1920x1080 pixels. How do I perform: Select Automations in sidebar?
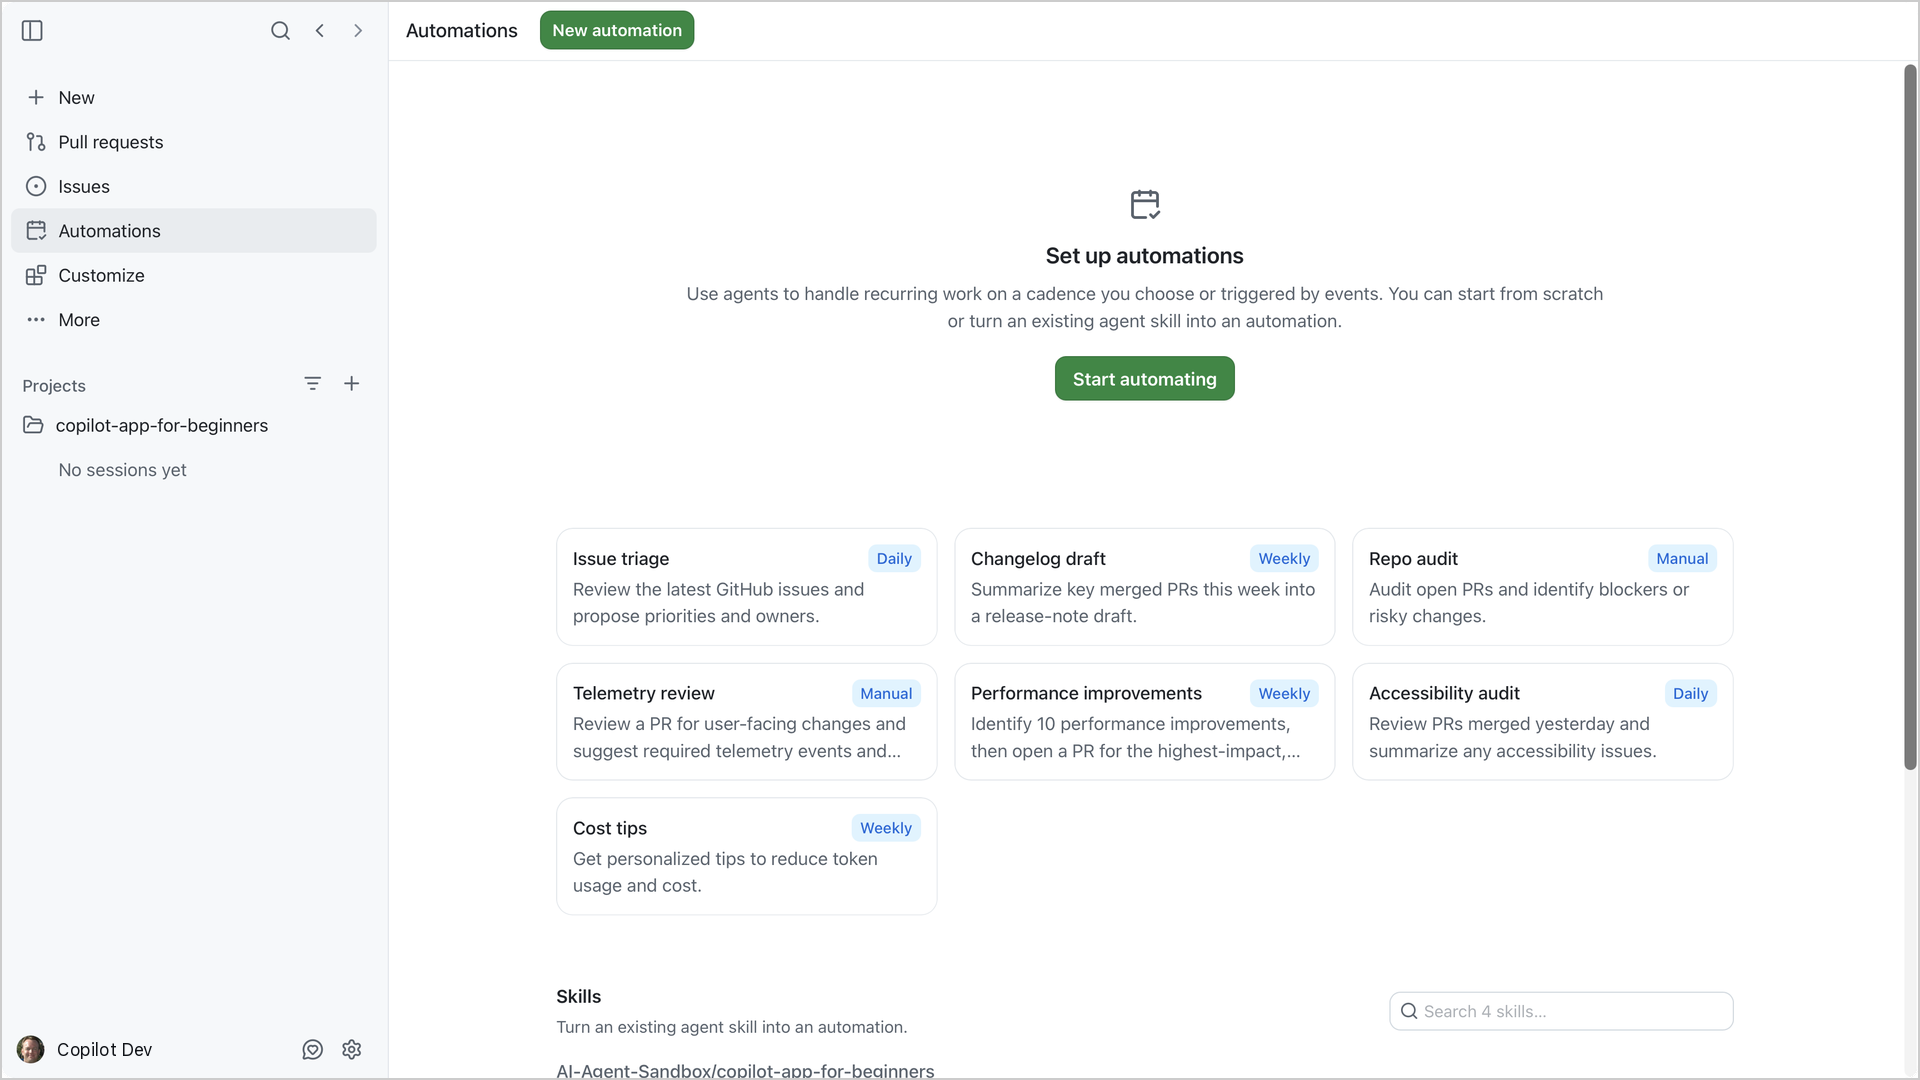click(x=194, y=231)
